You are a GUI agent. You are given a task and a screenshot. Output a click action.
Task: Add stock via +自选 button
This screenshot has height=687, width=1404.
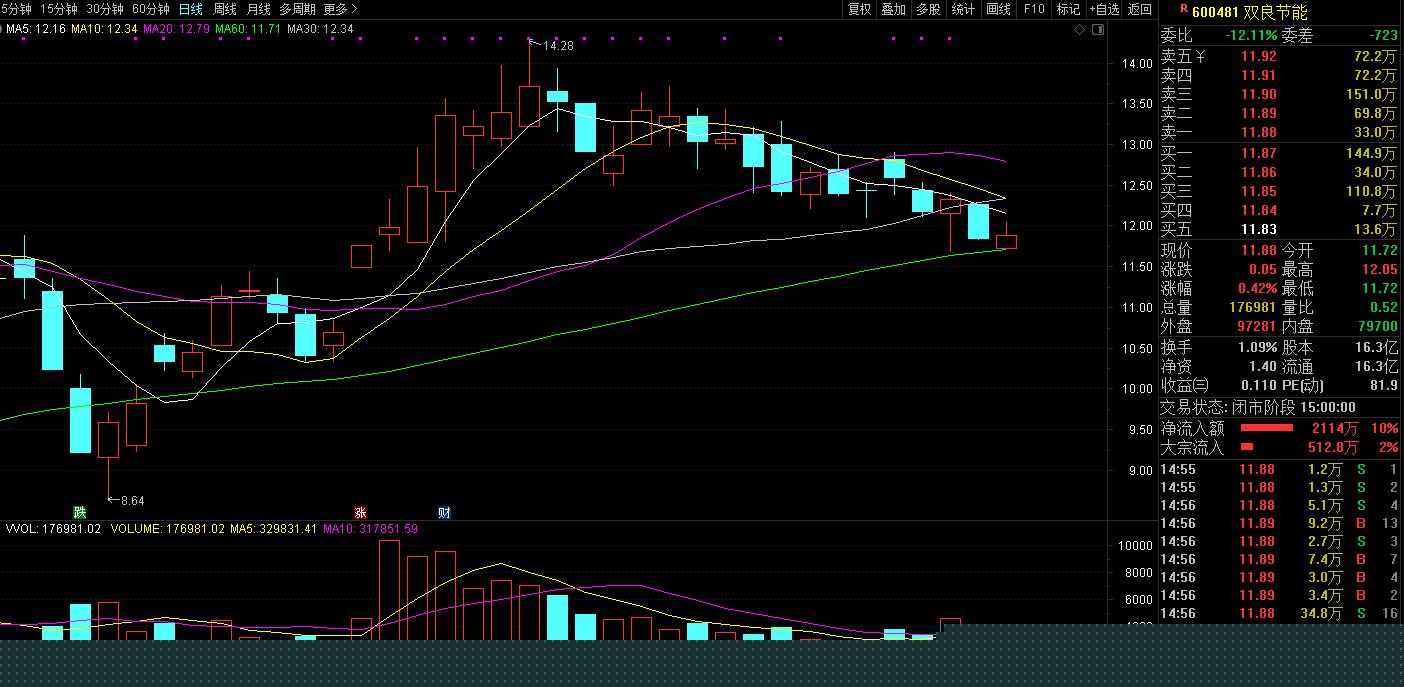(x=1103, y=9)
